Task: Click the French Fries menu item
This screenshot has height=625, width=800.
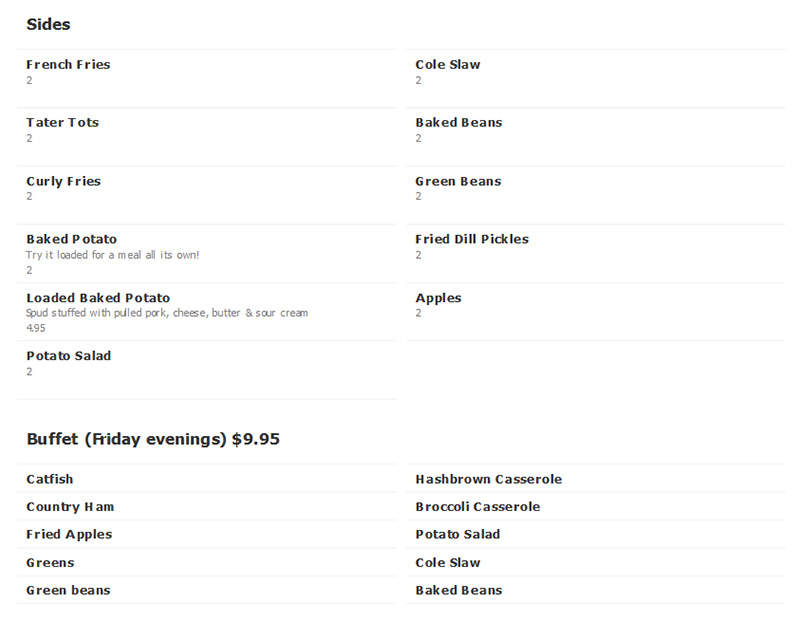Action: click(x=68, y=65)
